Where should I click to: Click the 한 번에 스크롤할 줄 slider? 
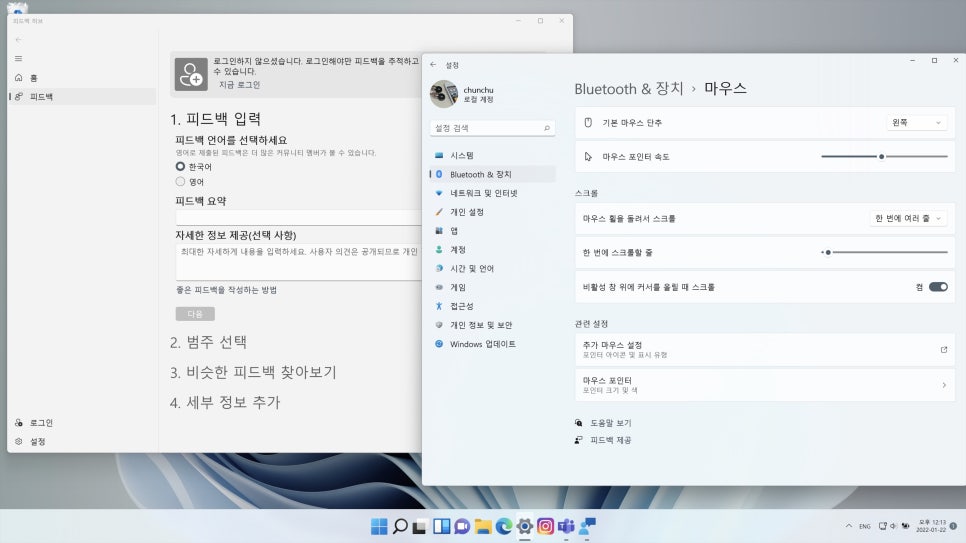point(884,252)
